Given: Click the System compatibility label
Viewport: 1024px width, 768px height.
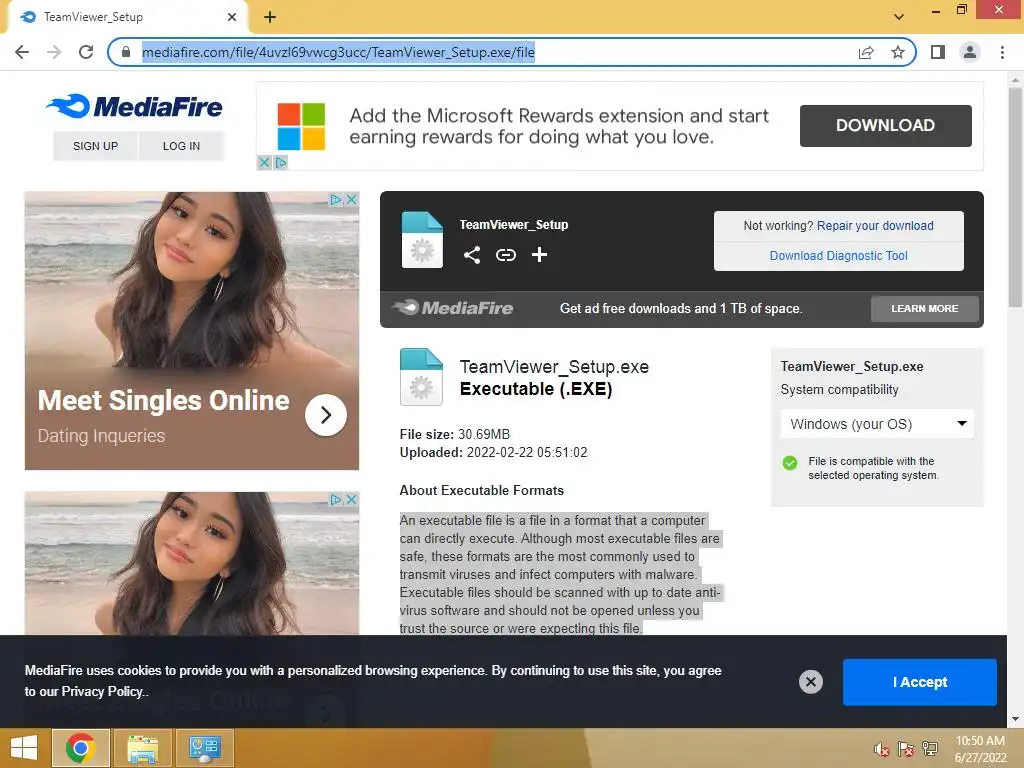Looking at the screenshot, I should [840, 390].
